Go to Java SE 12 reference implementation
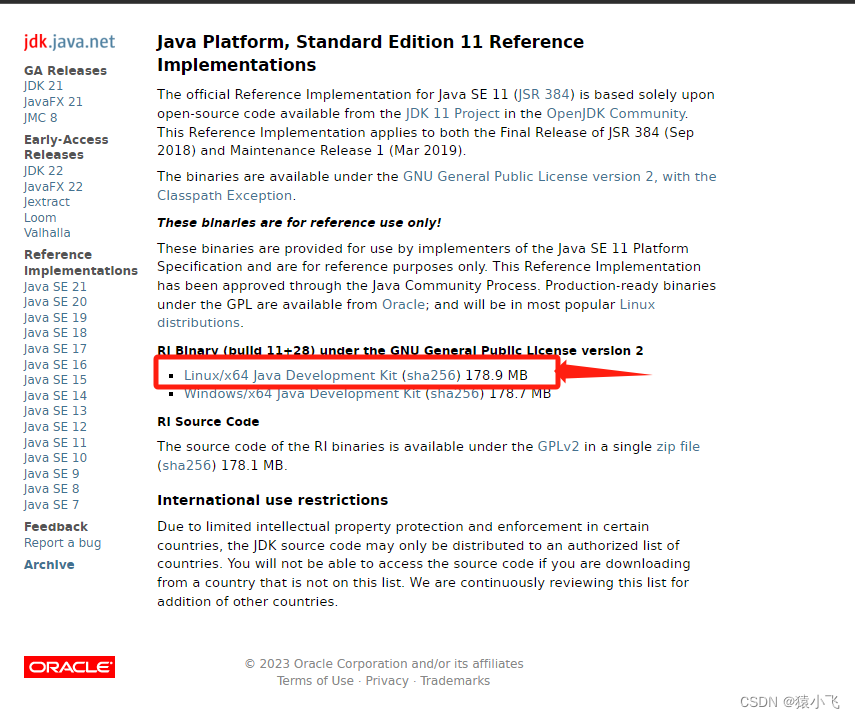Screen dimensions: 855x718 (55, 426)
